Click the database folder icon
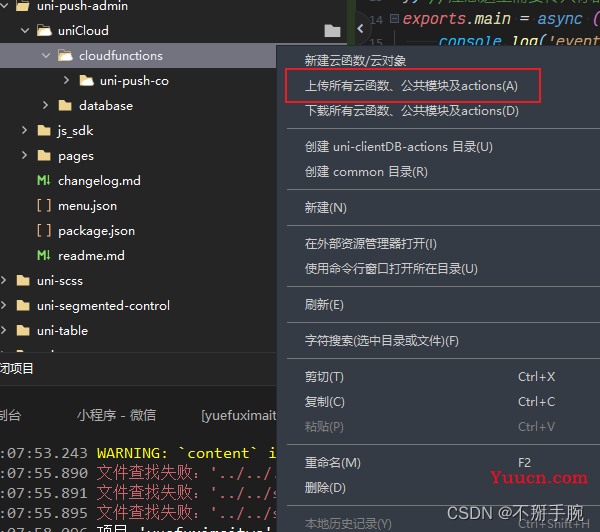600x532 pixels. coord(65,105)
